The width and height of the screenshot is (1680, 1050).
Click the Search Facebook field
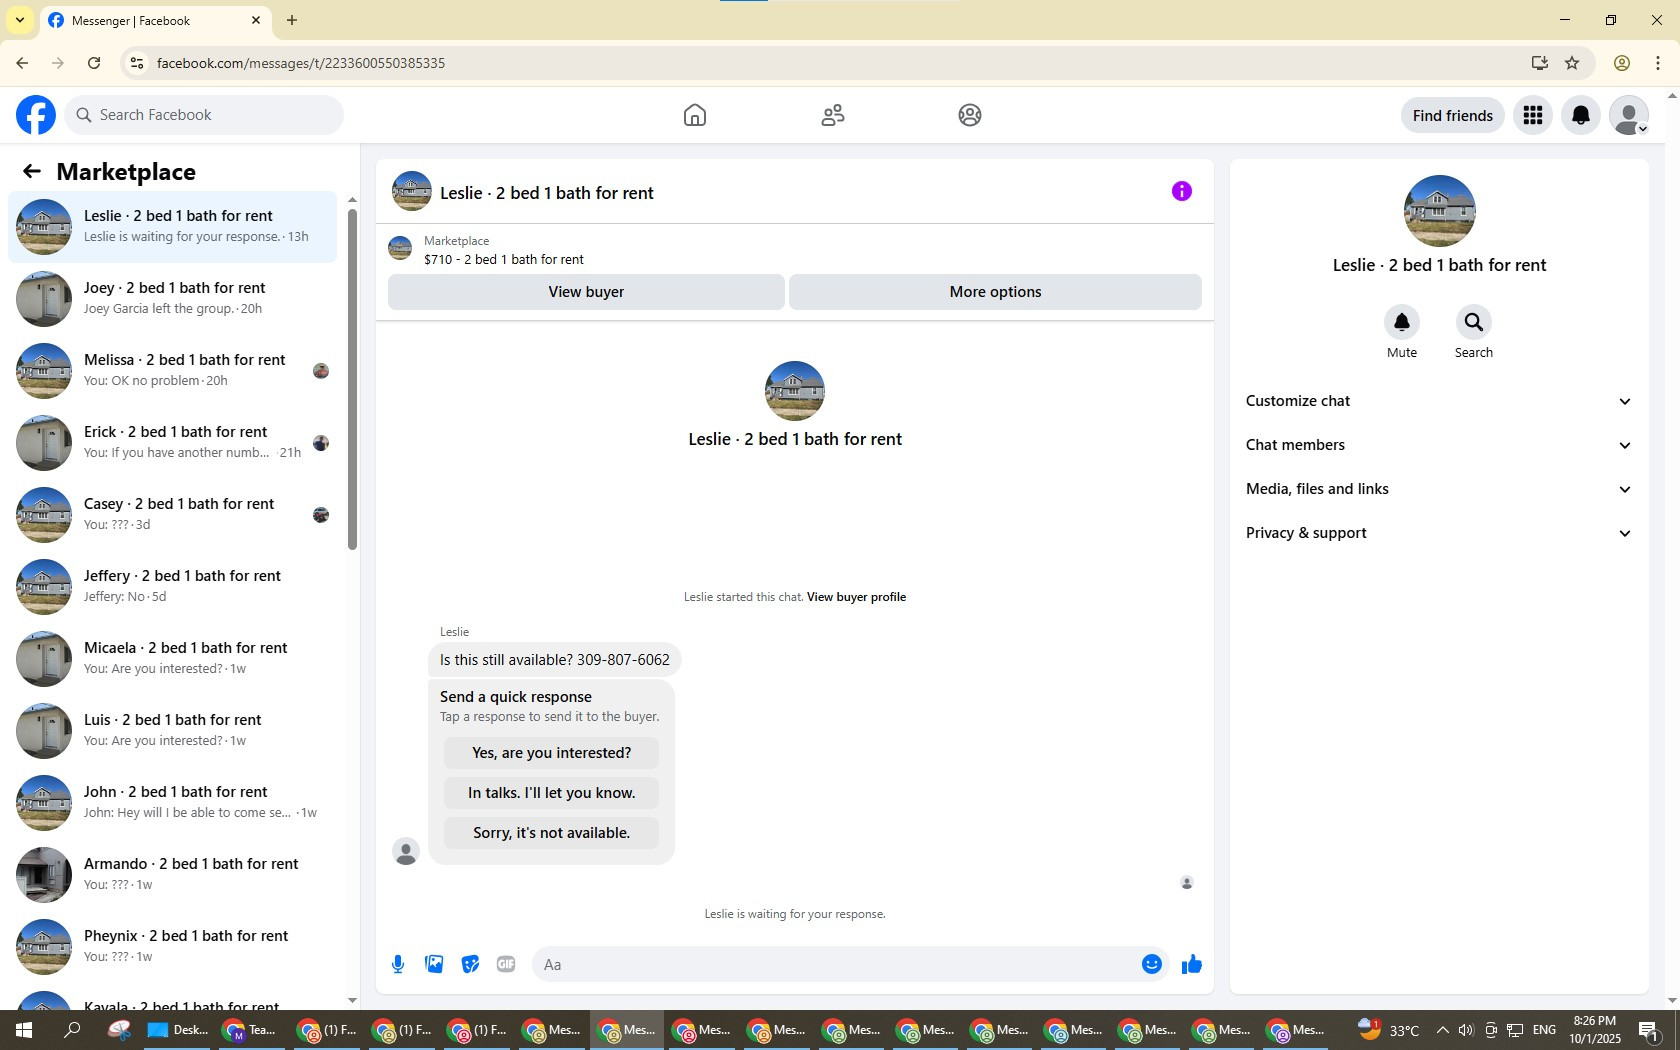click(205, 115)
